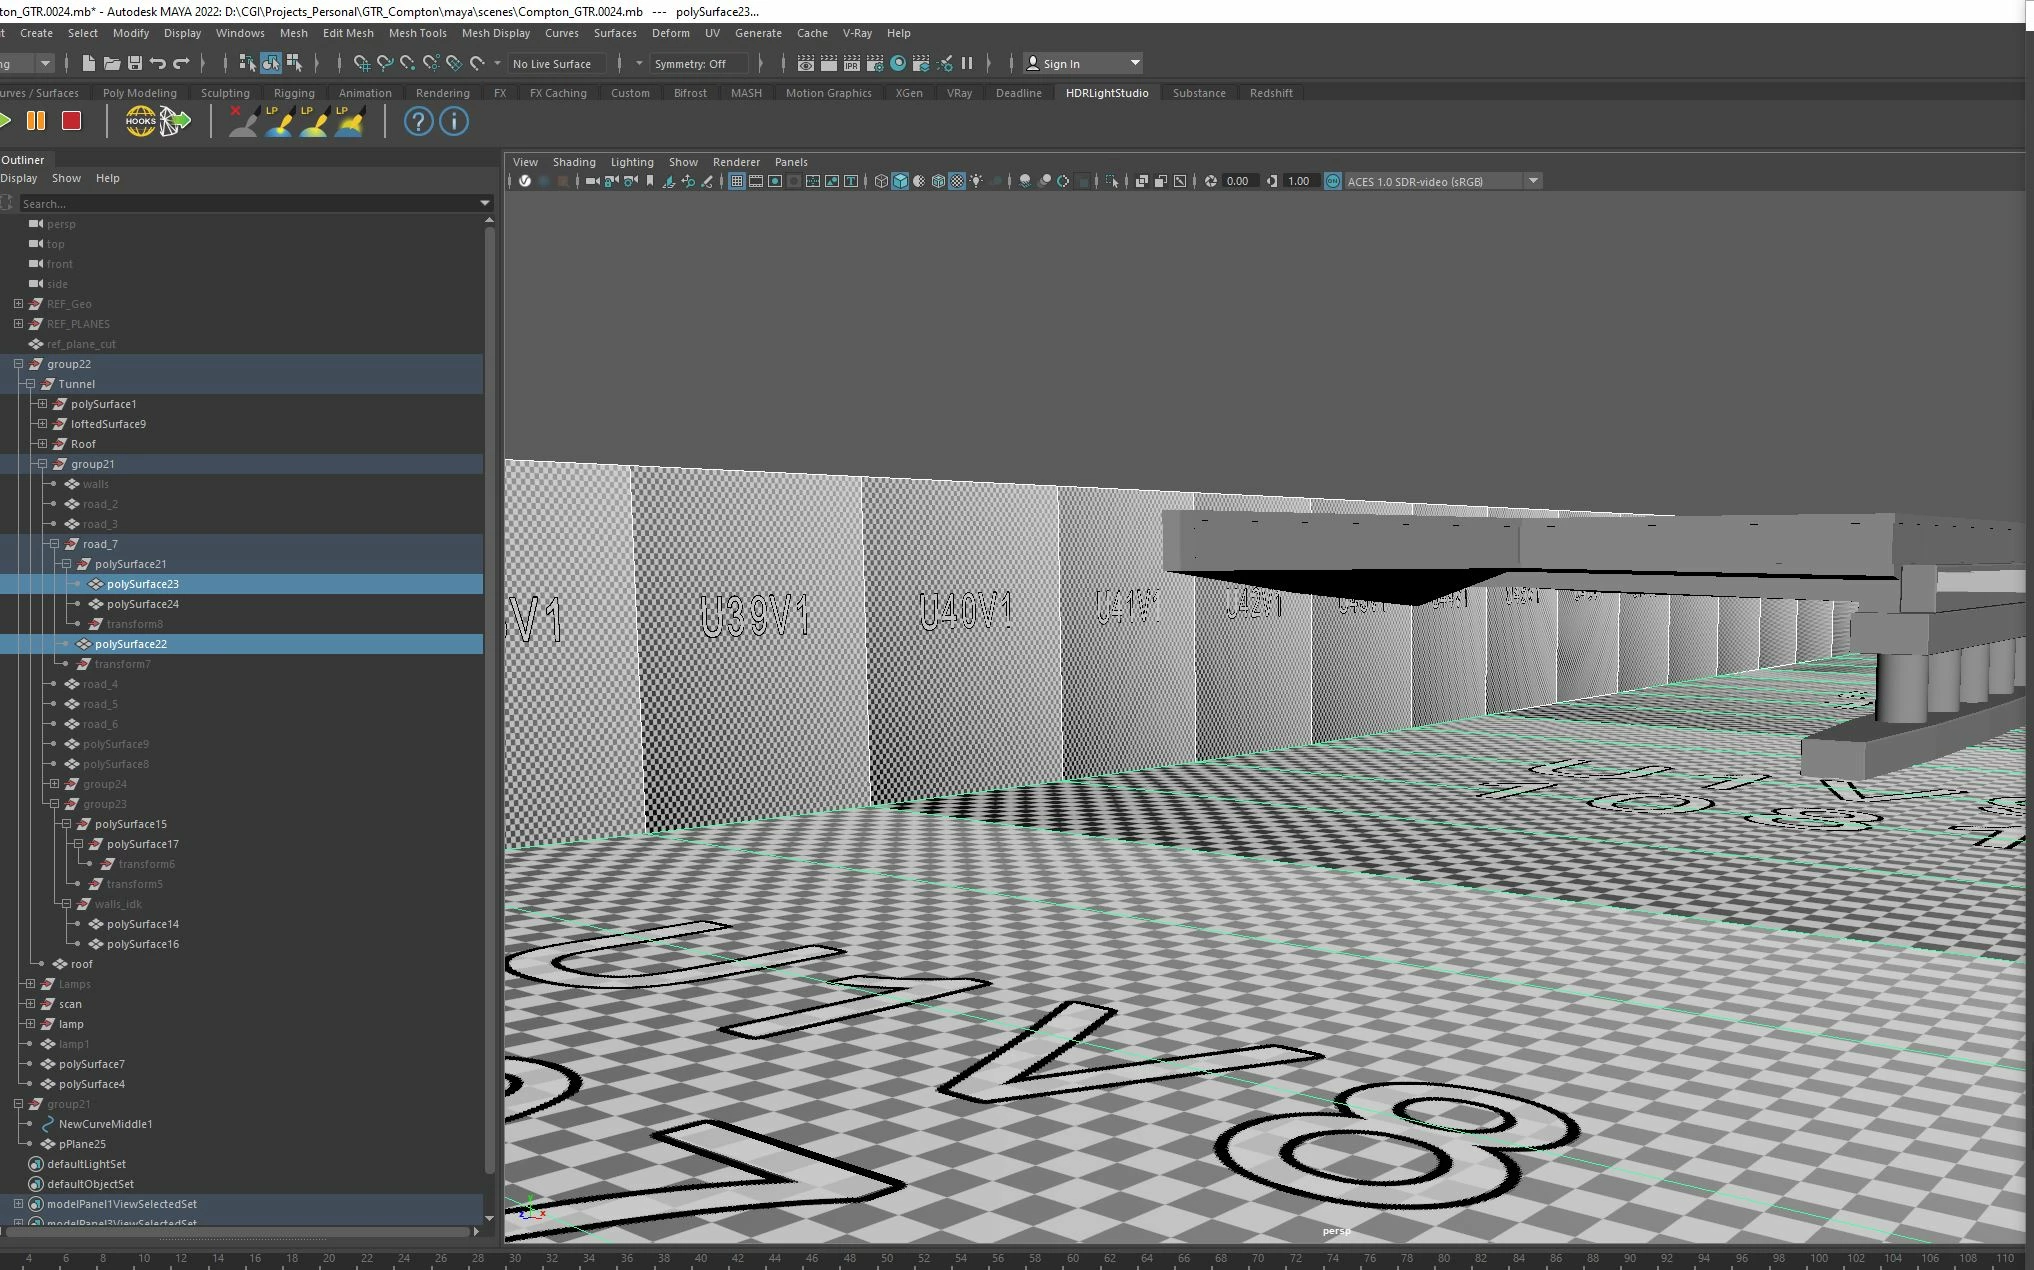The height and width of the screenshot is (1270, 2034).
Task: Click the undo arrow icon
Action: 158,63
